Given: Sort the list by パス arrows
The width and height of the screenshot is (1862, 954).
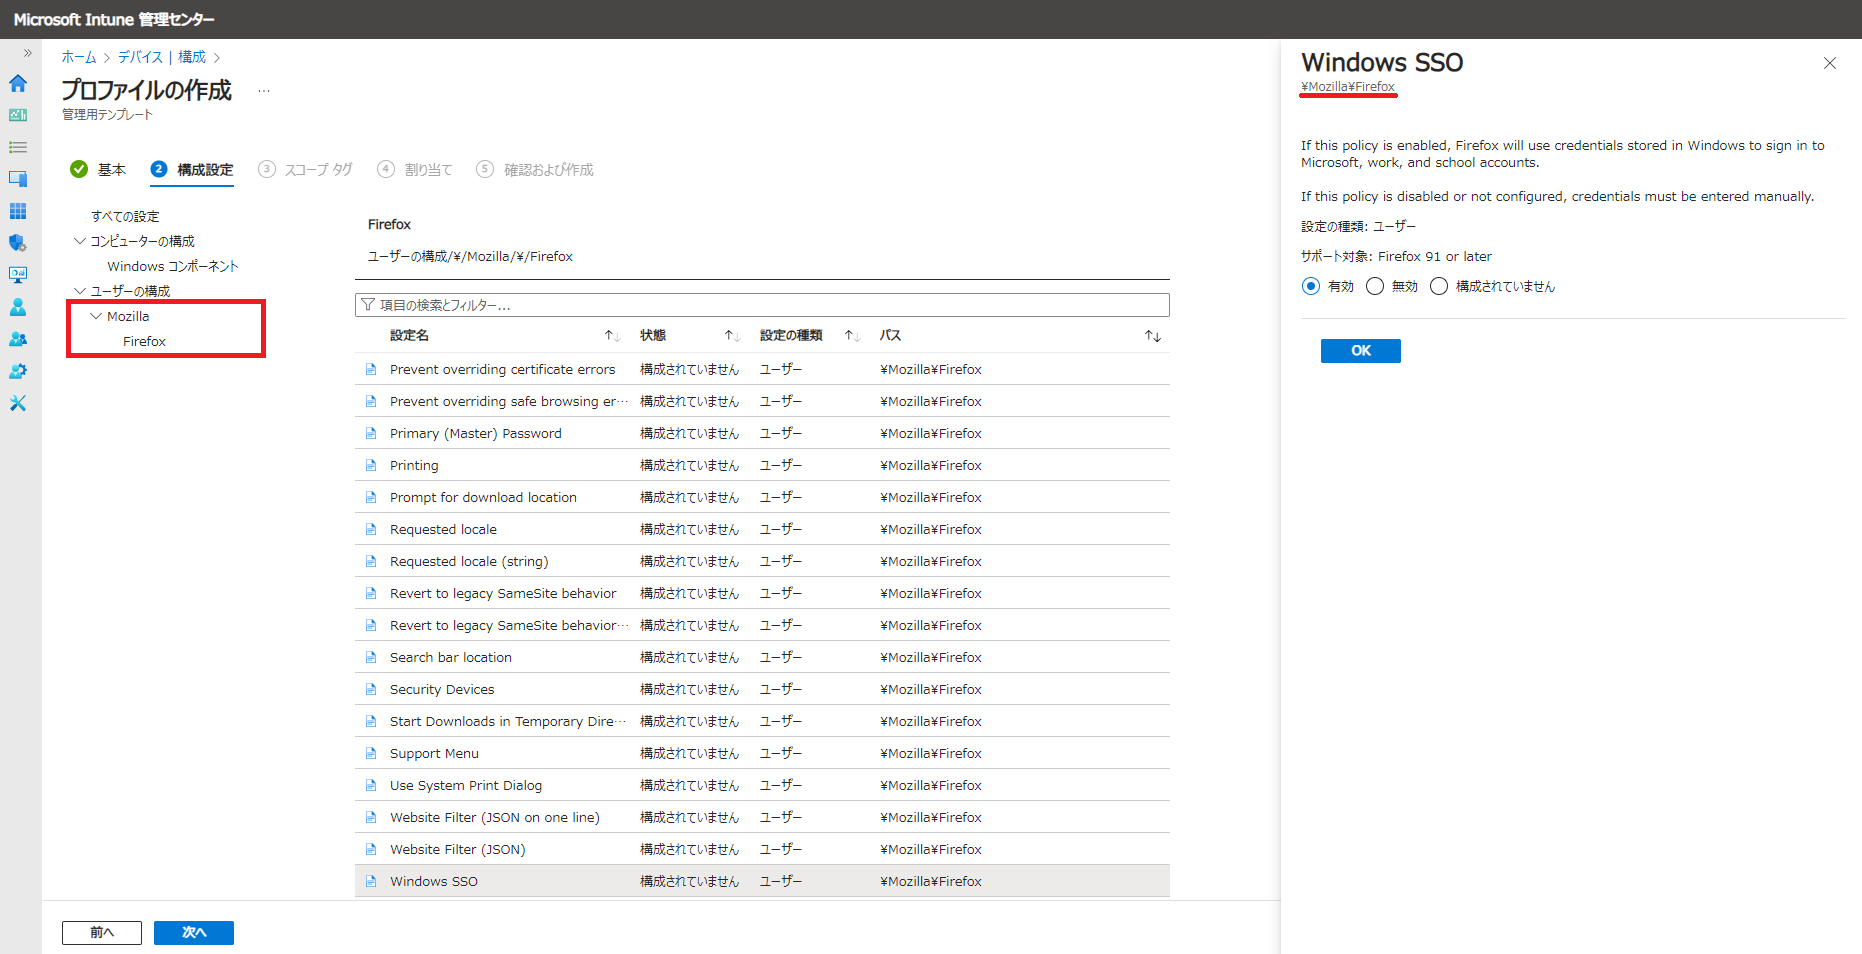Looking at the screenshot, I should 1153,336.
